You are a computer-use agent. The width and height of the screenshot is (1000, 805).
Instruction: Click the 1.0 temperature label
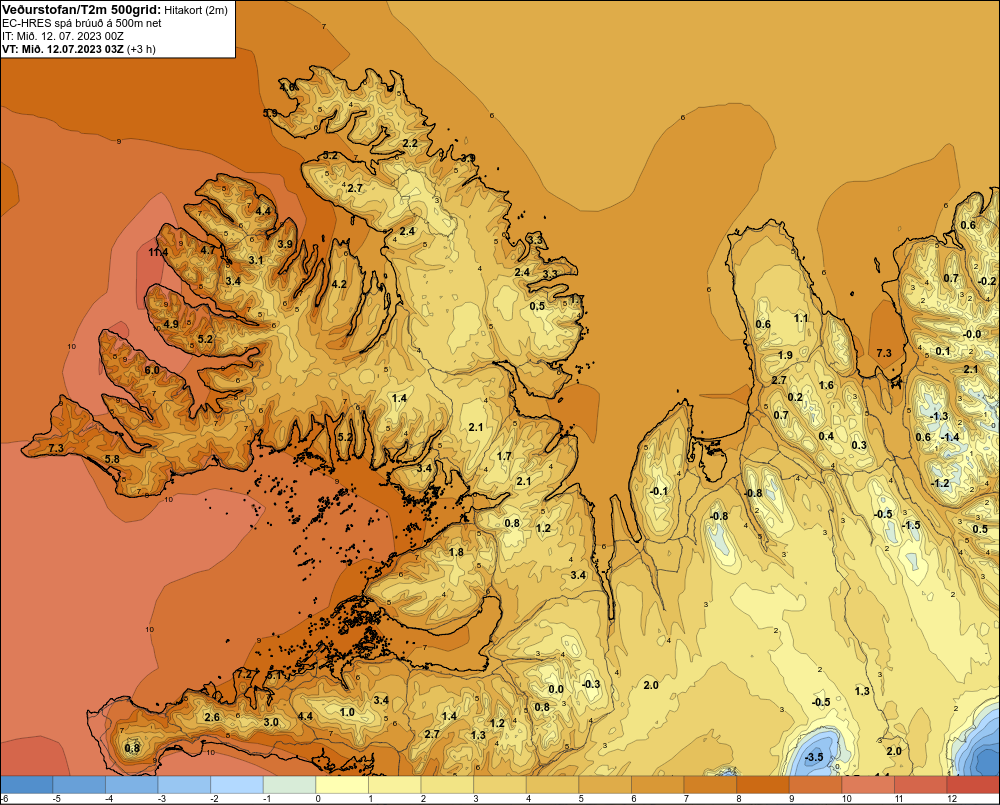click(x=347, y=712)
